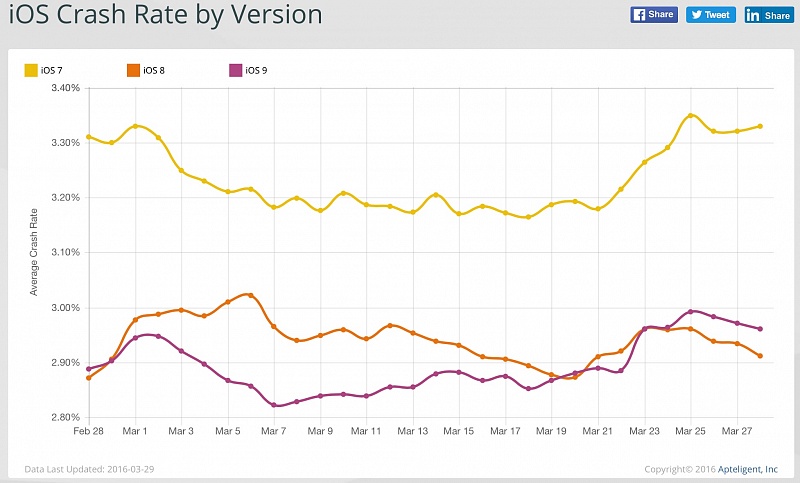The image size is (800, 483).
Task: Click the yellow iOS 7 color swatch
Action: click(30, 70)
